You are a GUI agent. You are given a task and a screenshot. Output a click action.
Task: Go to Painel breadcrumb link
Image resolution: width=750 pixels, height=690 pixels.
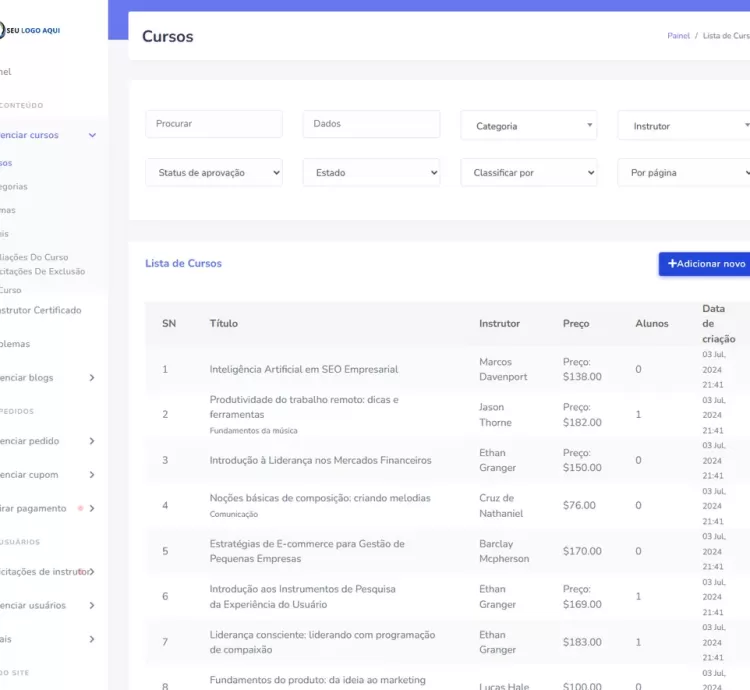click(678, 36)
